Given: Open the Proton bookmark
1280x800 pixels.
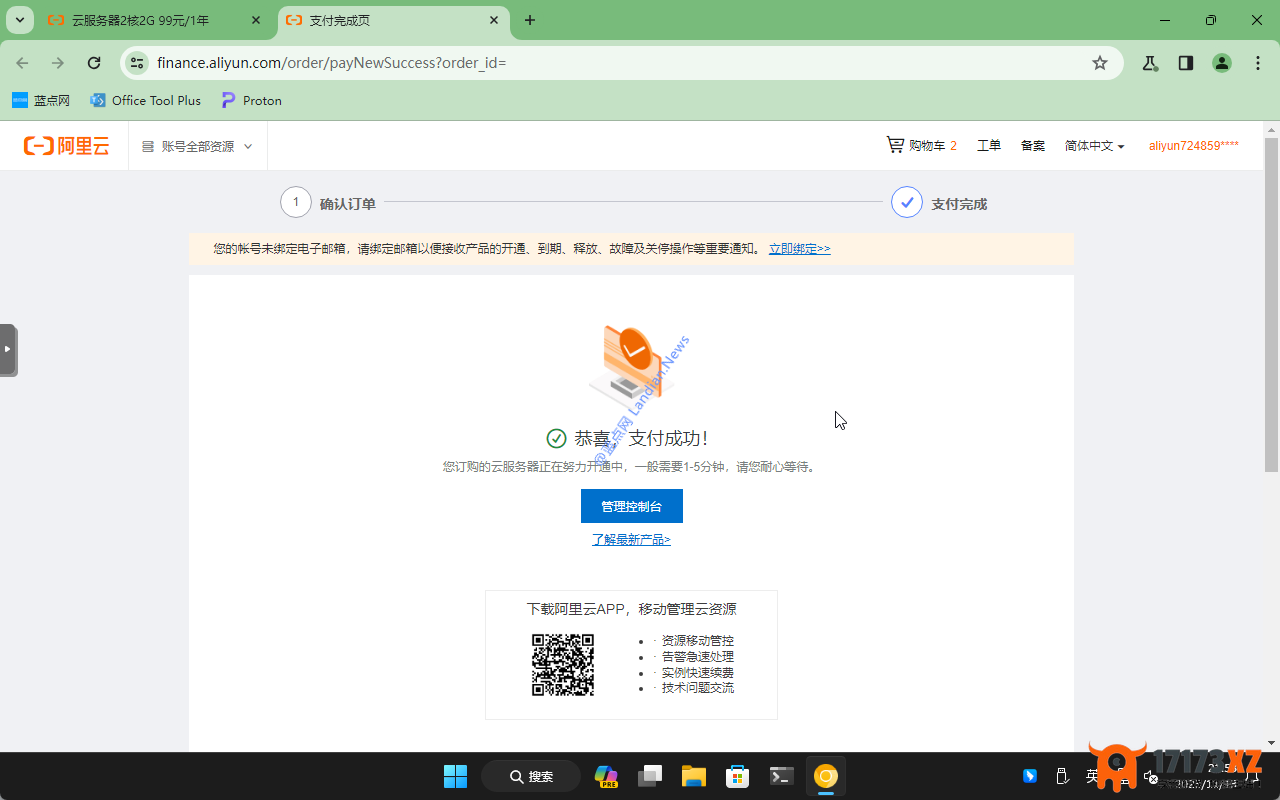Looking at the screenshot, I should click(252, 100).
